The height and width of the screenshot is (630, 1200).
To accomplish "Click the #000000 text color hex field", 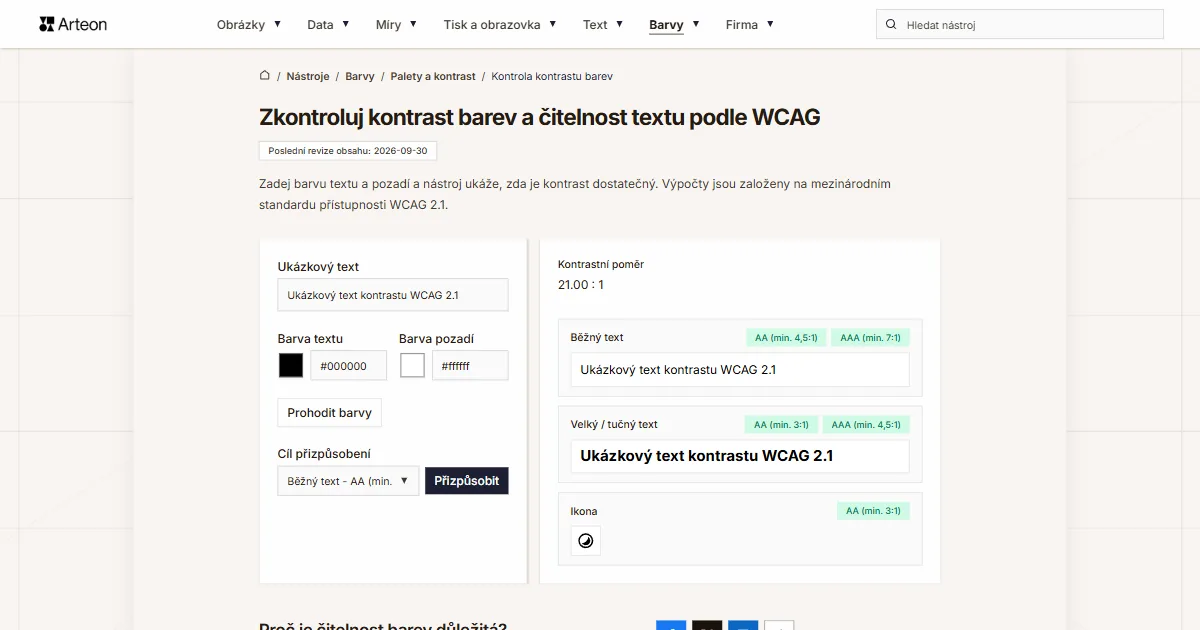I will (x=349, y=366).
